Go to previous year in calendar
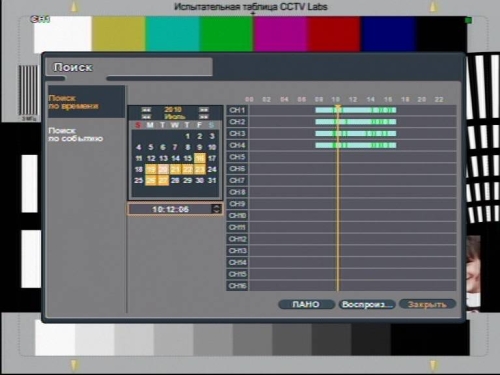500x375 pixels. tap(146, 110)
